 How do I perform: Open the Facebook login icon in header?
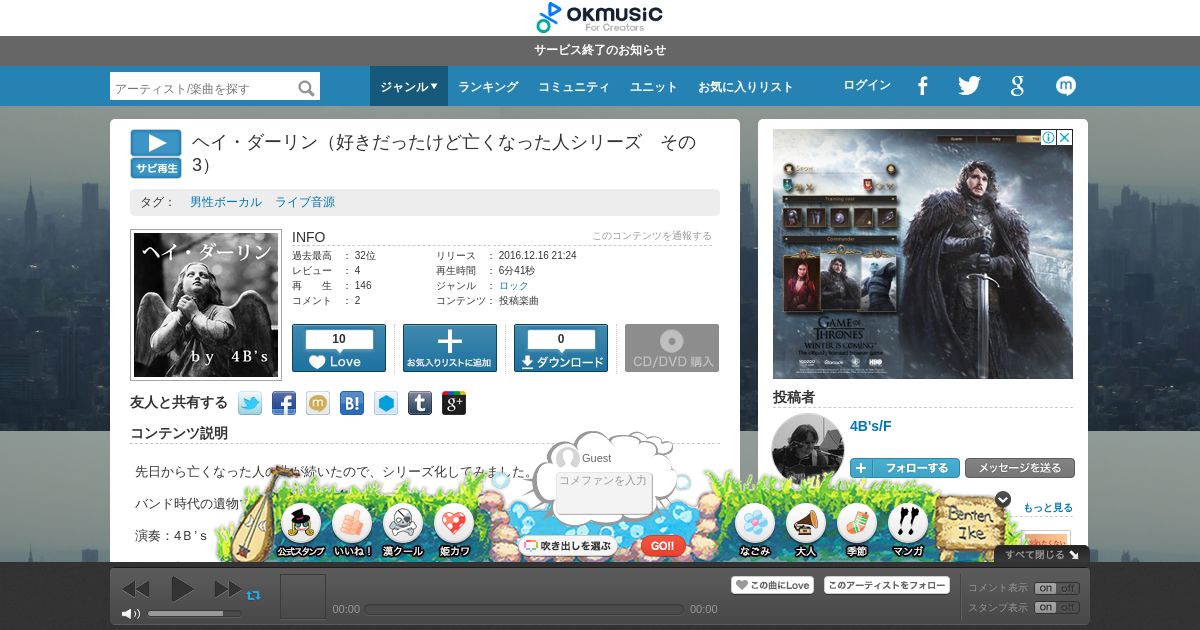pyautogui.click(x=922, y=86)
